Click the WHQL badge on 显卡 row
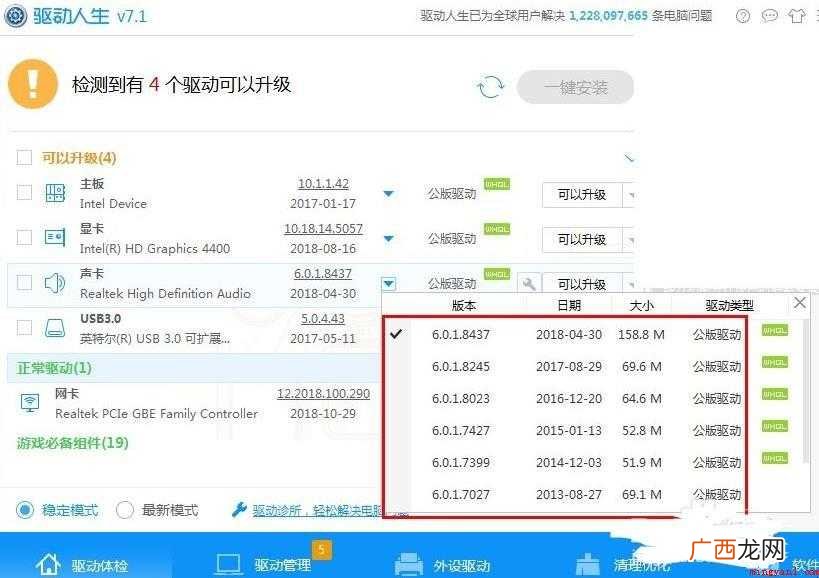The width and height of the screenshot is (819, 578). [497, 229]
